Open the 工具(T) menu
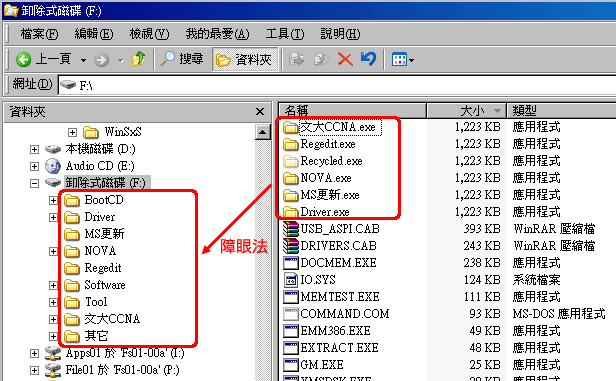Screen dimensions: 616x381 [x=285, y=34]
